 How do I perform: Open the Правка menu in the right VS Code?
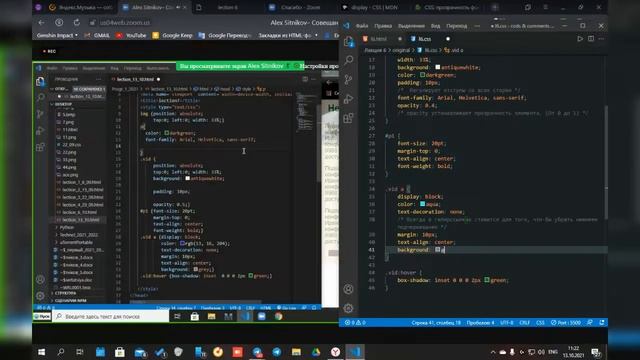[383, 26]
